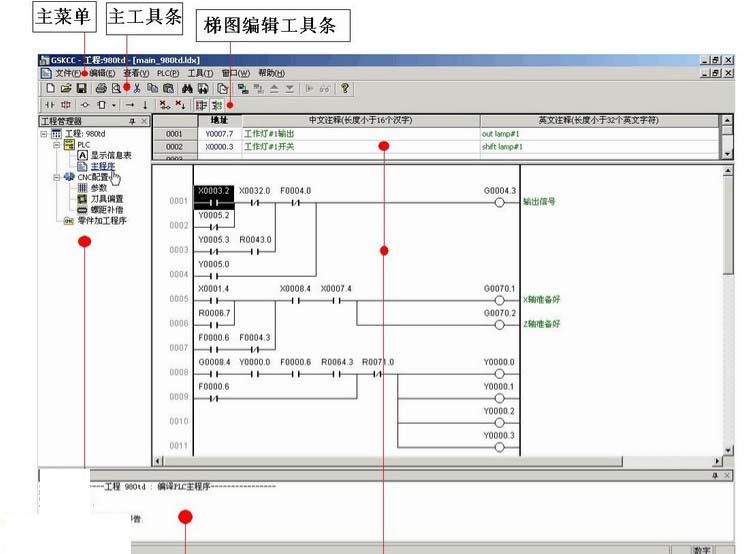Click address cell Y0007.7
Screen dimensions: 748x554
click(x=219, y=134)
